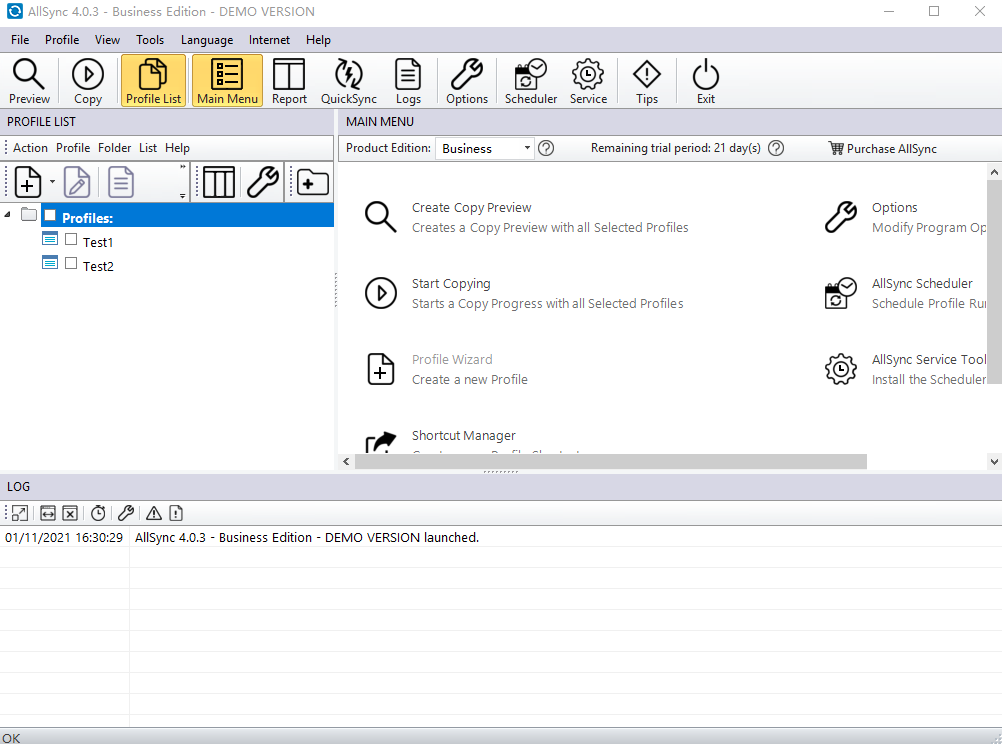Open the List menu in Profile List
The image size is (1002, 744).
coord(148,148)
